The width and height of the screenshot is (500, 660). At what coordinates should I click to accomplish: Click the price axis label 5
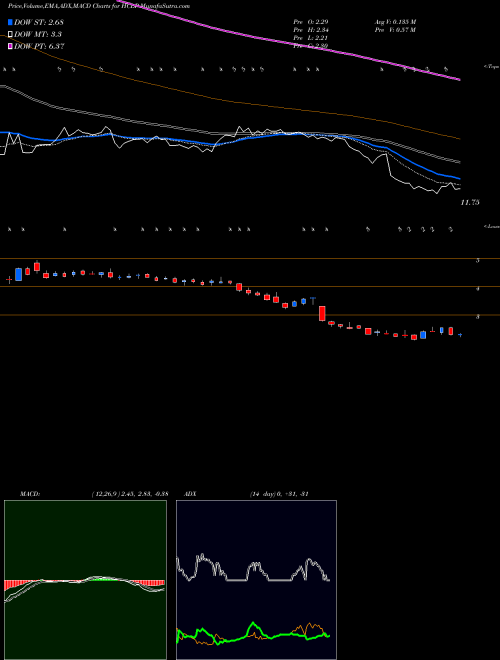pos(477,261)
